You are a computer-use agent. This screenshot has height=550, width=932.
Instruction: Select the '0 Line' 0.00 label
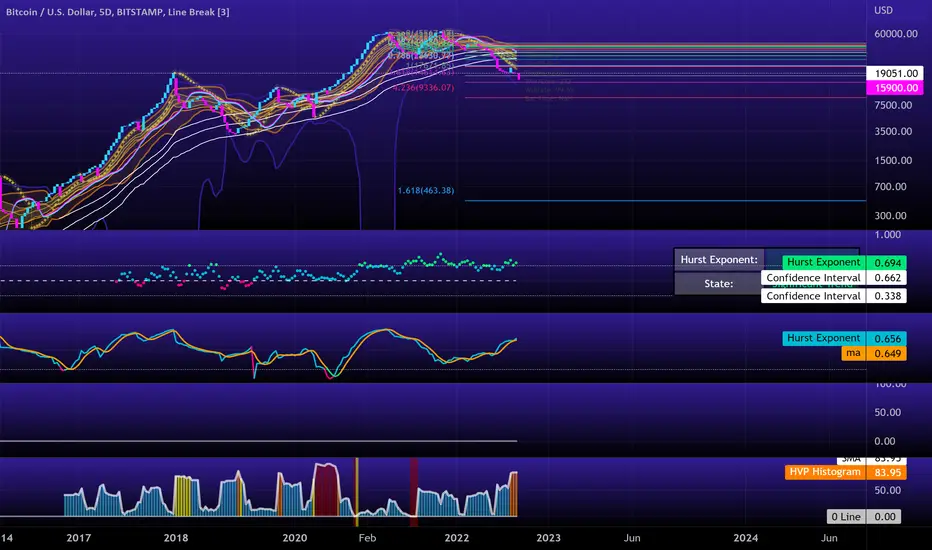[864, 517]
